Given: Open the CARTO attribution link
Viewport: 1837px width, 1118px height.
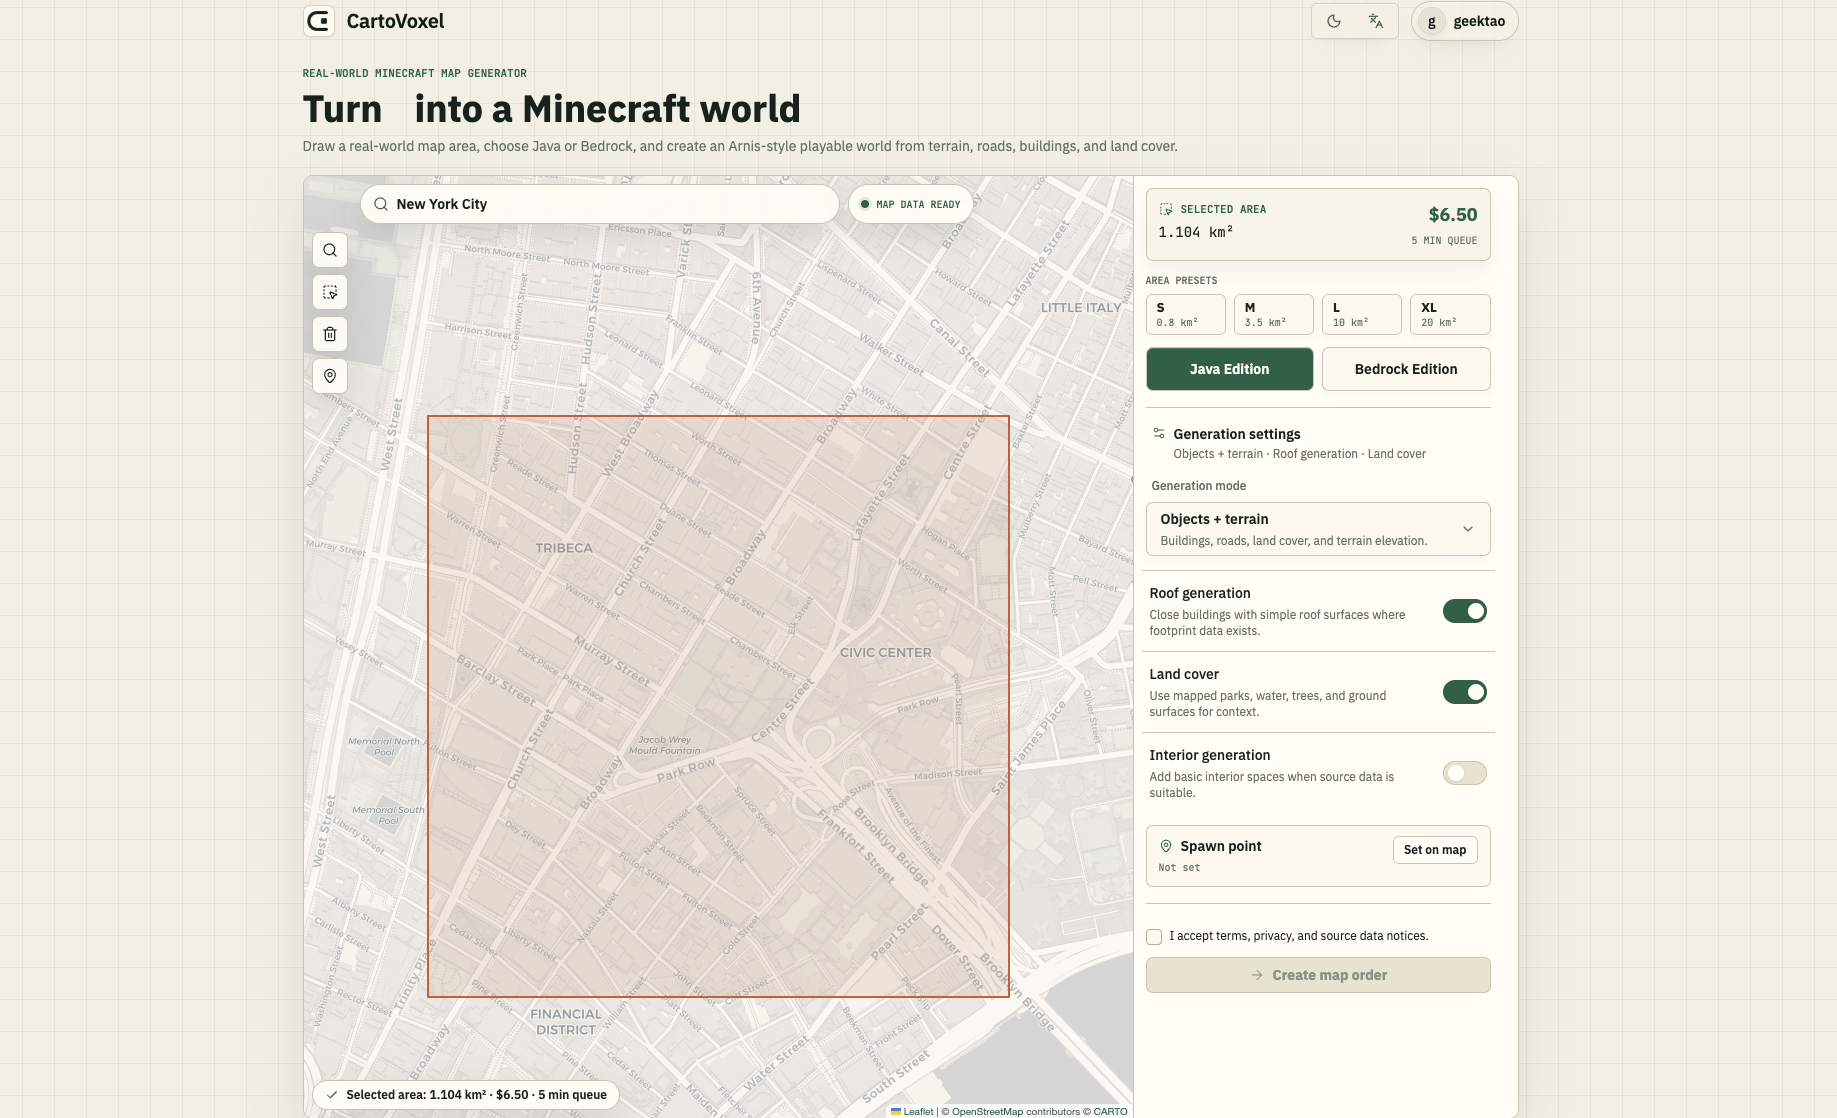Looking at the screenshot, I should click(x=1110, y=1111).
